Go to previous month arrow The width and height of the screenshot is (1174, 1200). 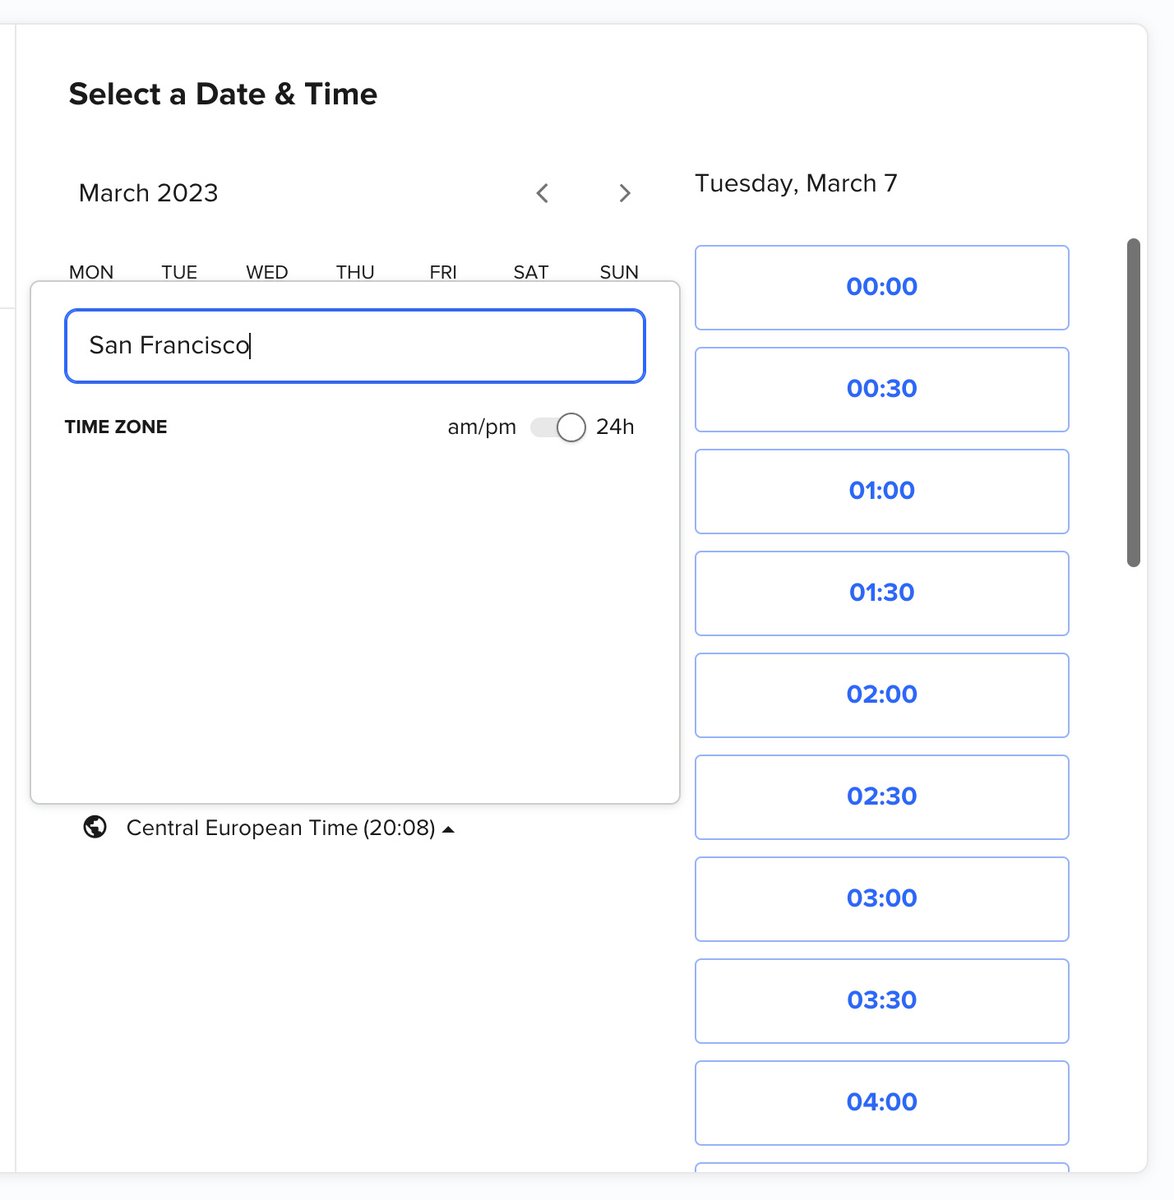543,193
